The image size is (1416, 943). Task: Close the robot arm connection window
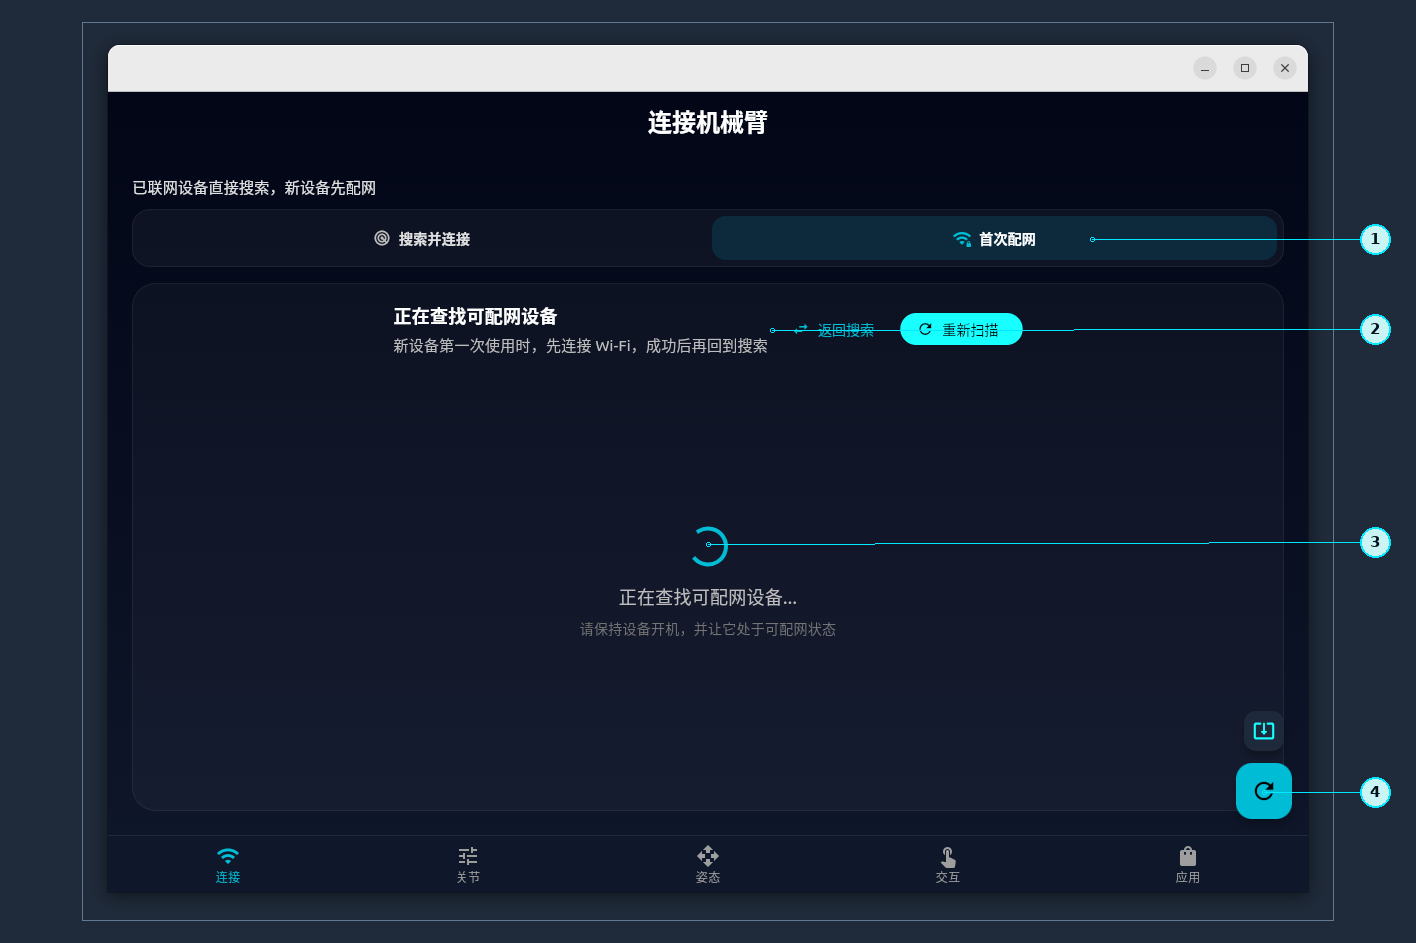tap(1285, 68)
